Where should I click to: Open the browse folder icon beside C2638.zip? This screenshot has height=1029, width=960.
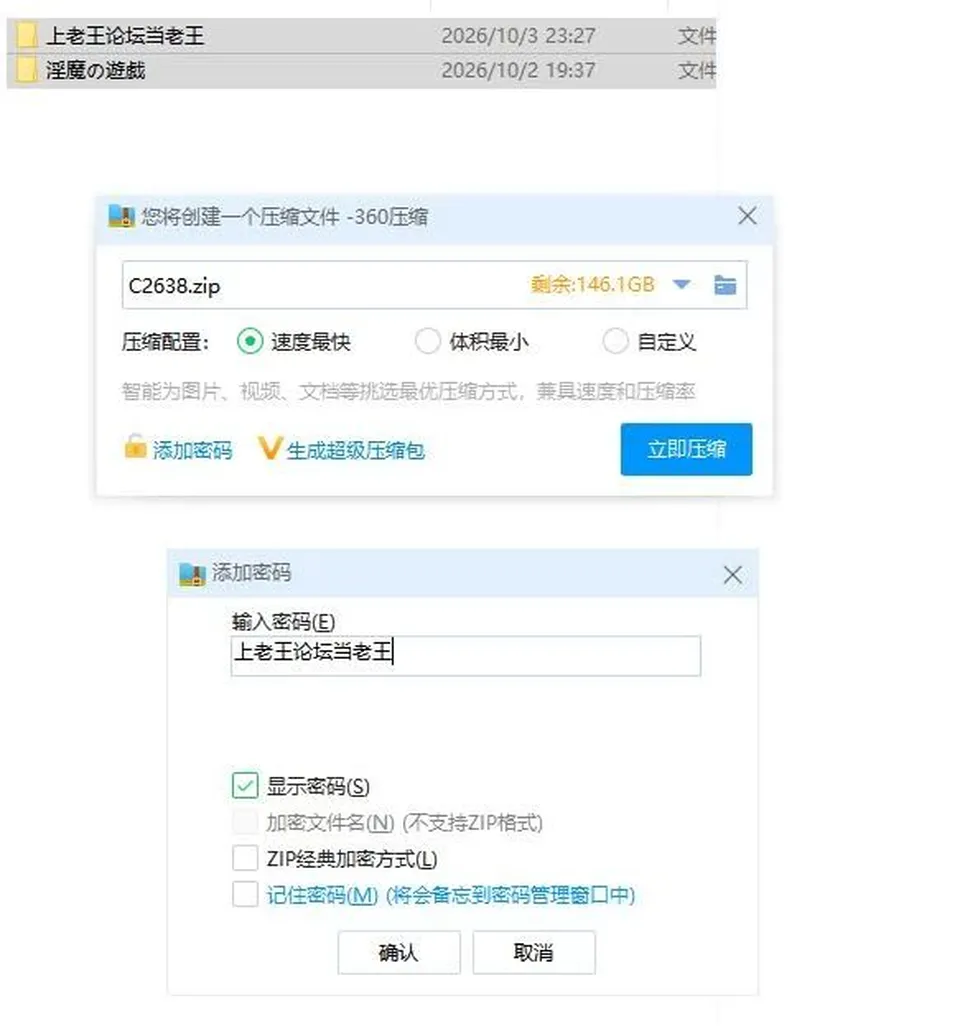click(724, 285)
